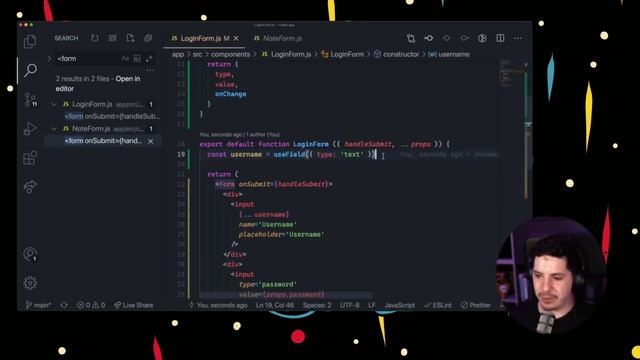The image size is (640, 360).
Task: Open the LoginForm symbol breadcrumb
Action: click(x=342, y=54)
